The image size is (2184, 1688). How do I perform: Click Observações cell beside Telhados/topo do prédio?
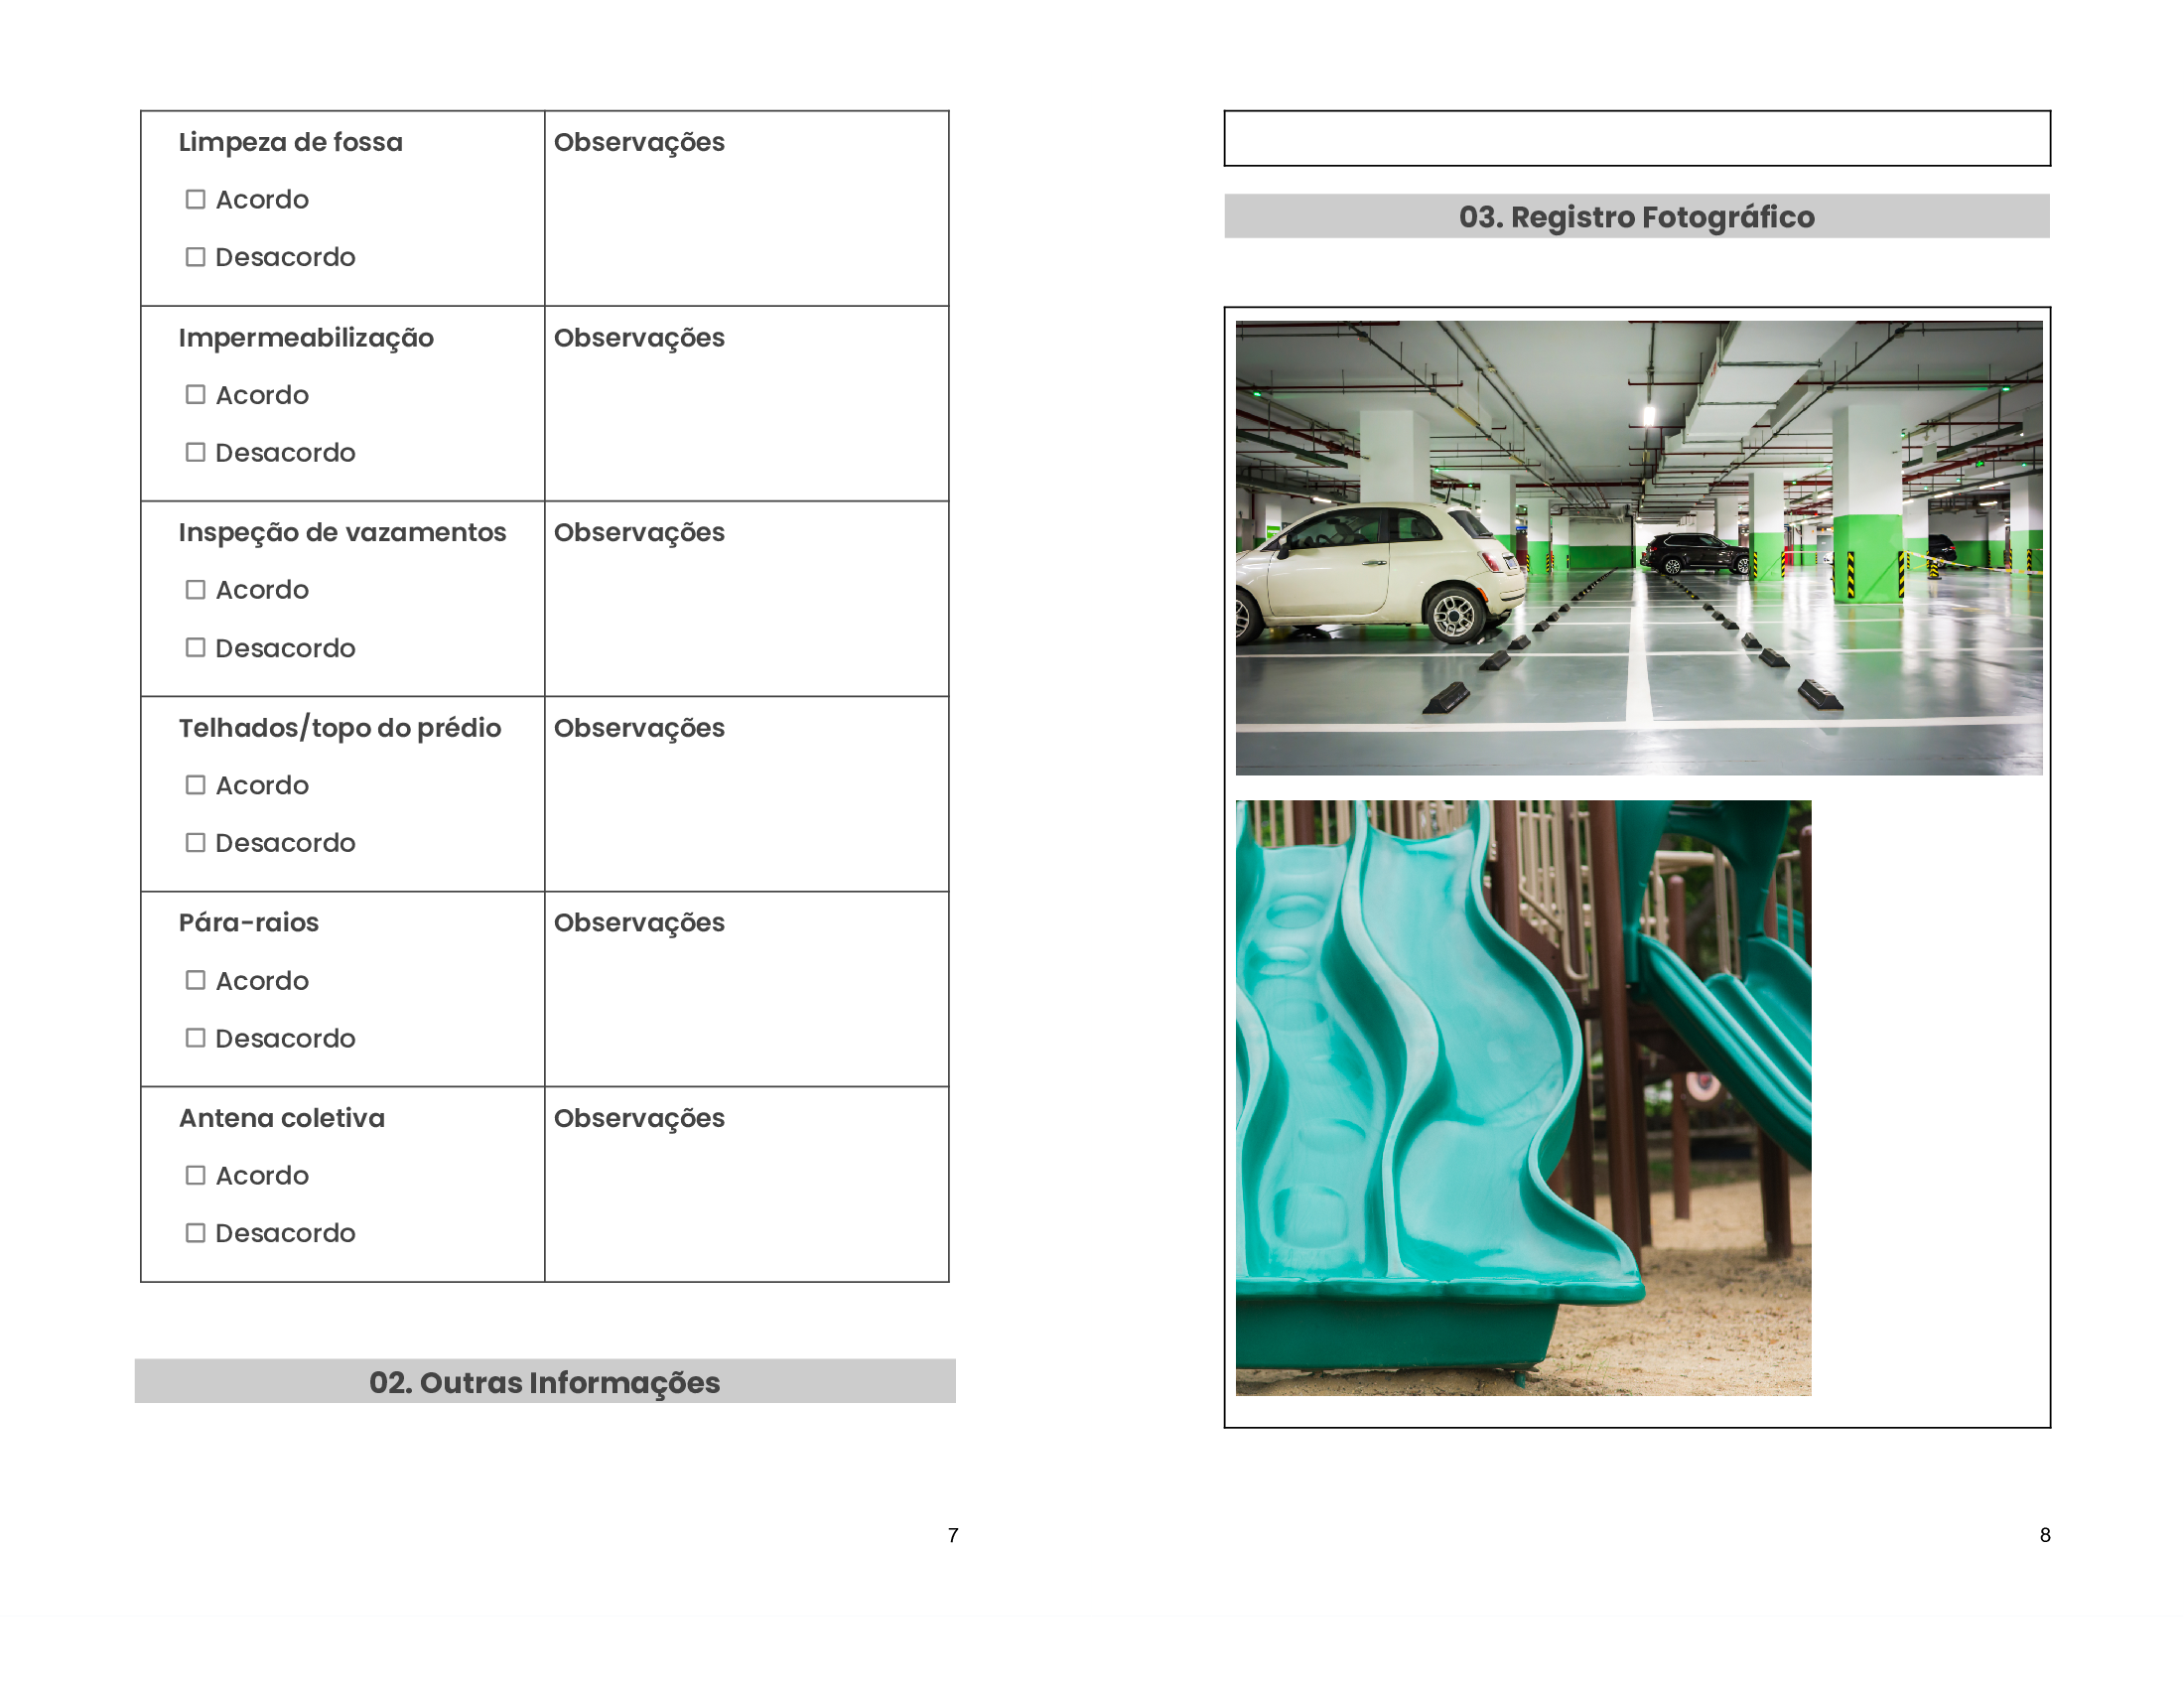pyautogui.click(x=746, y=794)
